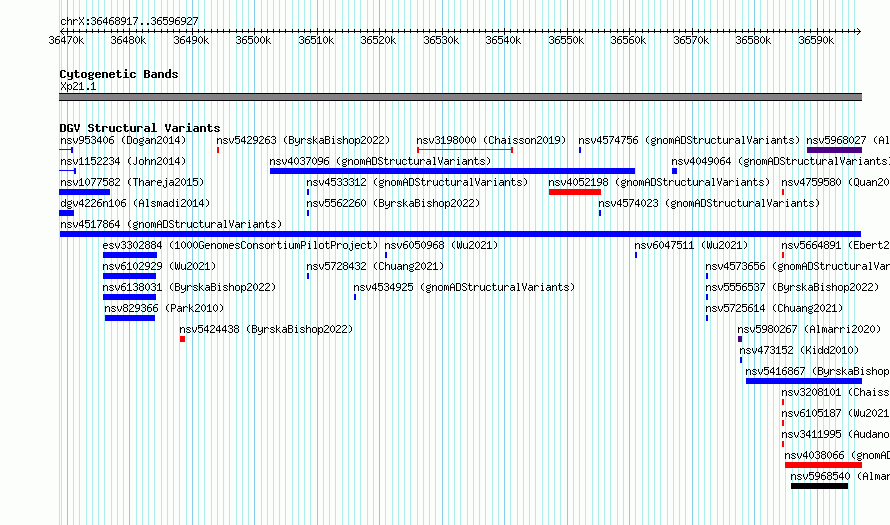The height and width of the screenshot is (525, 890).
Task: Click the 36470k ruler tick label
Action: pyautogui.click(x=66, y=40)
